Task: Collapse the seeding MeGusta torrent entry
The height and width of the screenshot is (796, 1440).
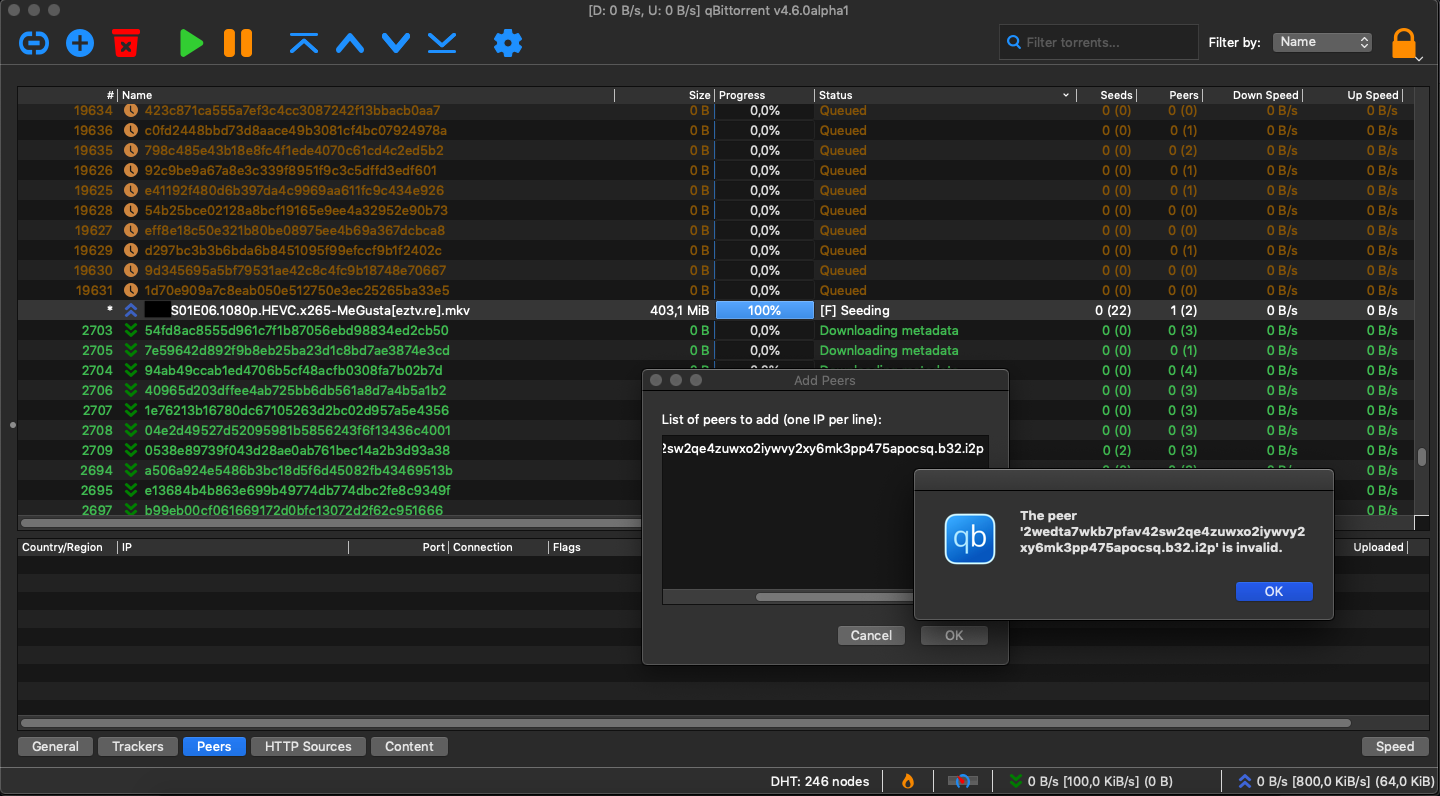Action: [129, 310]
